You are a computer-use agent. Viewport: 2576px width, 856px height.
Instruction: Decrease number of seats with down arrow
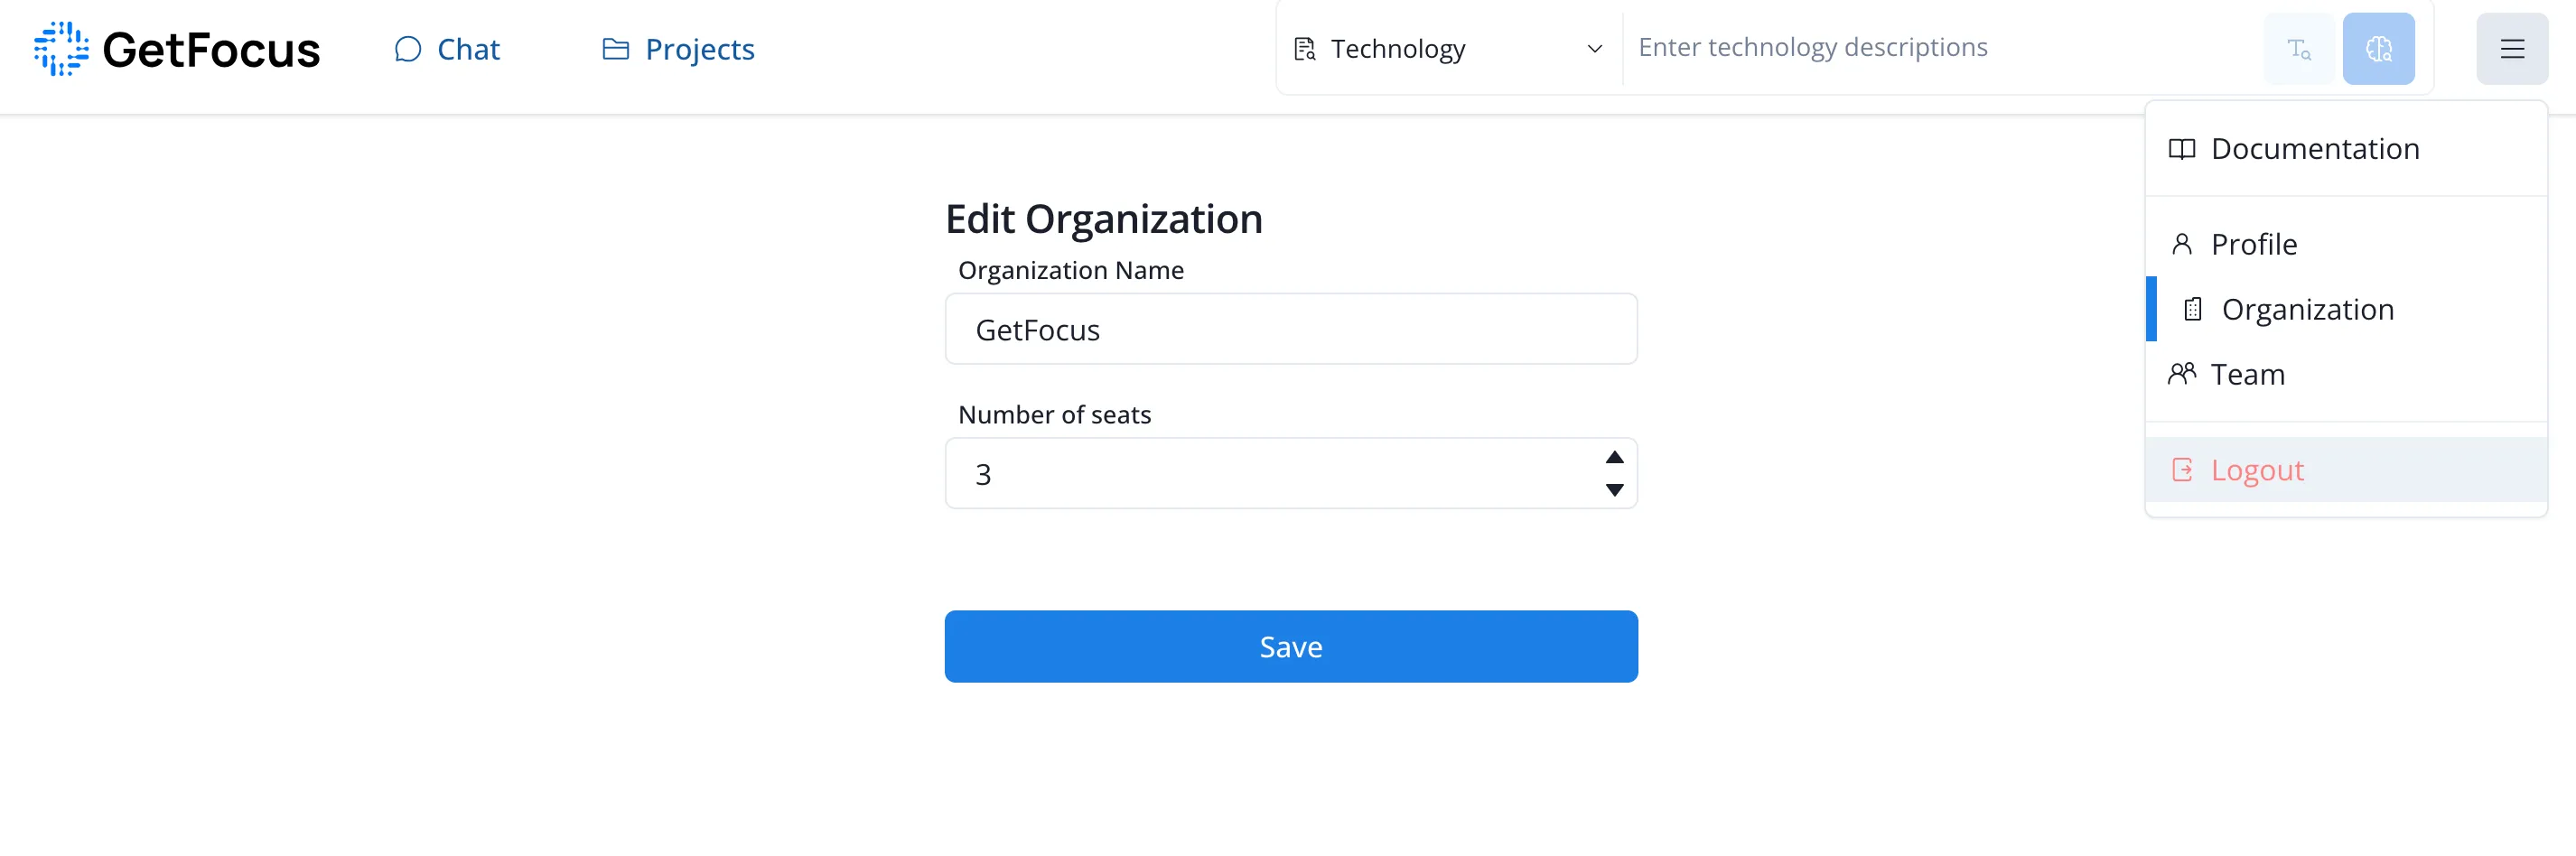(x=1613, y=490)
